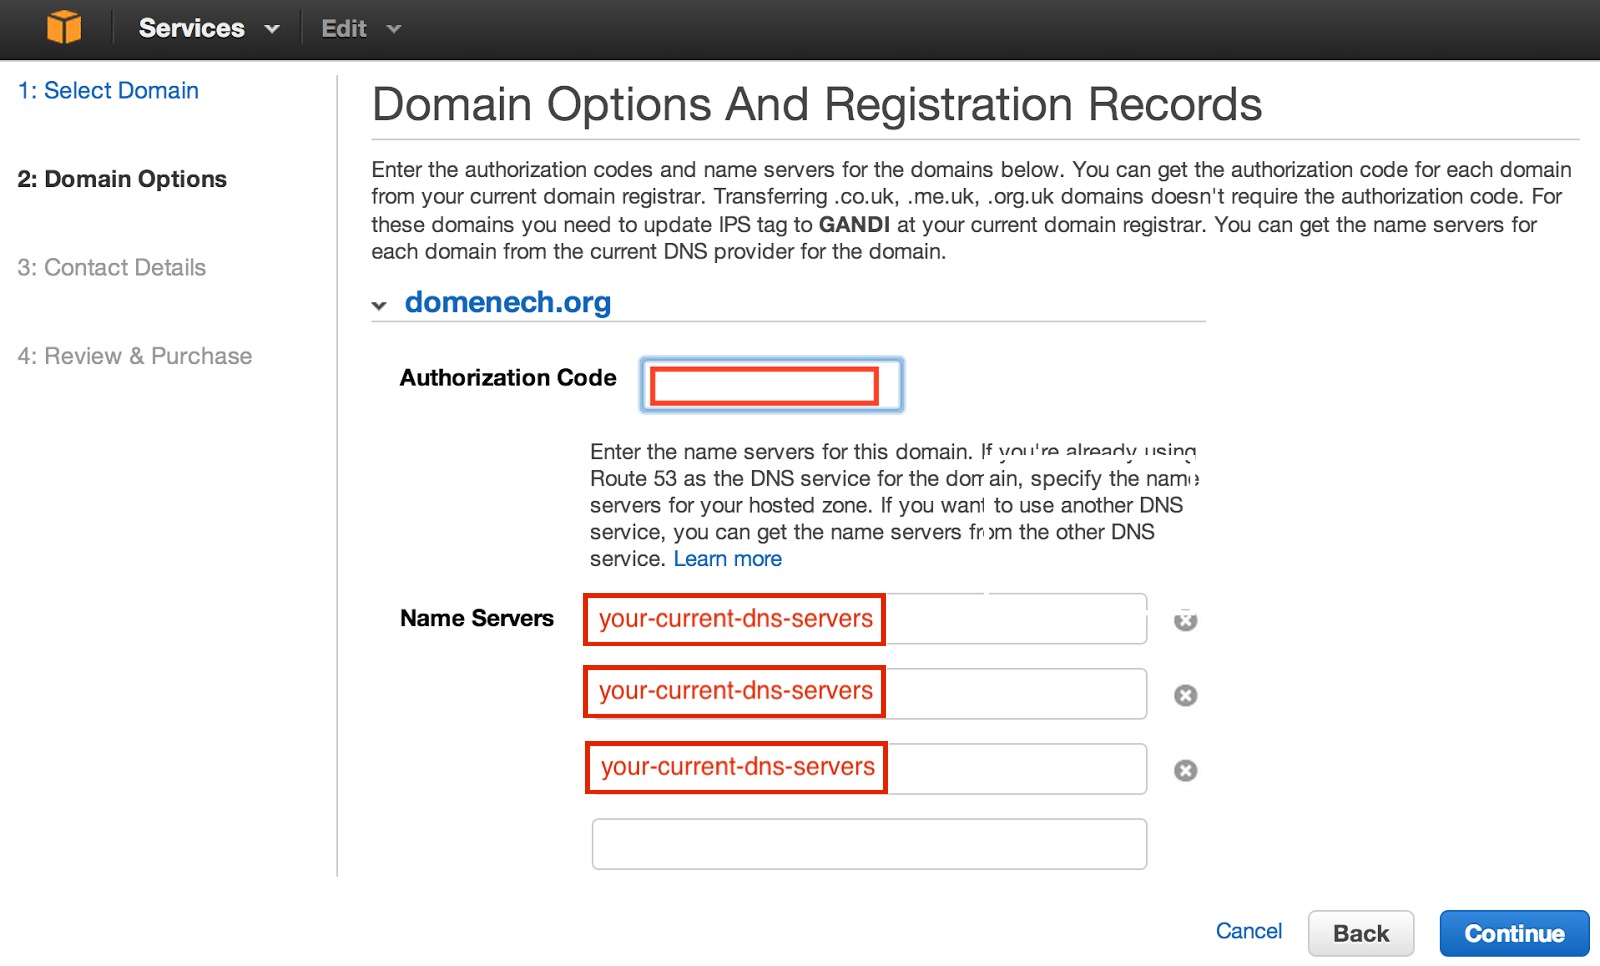Click the Continue button
This screenshot has height=966, width=1600.
1513,933
